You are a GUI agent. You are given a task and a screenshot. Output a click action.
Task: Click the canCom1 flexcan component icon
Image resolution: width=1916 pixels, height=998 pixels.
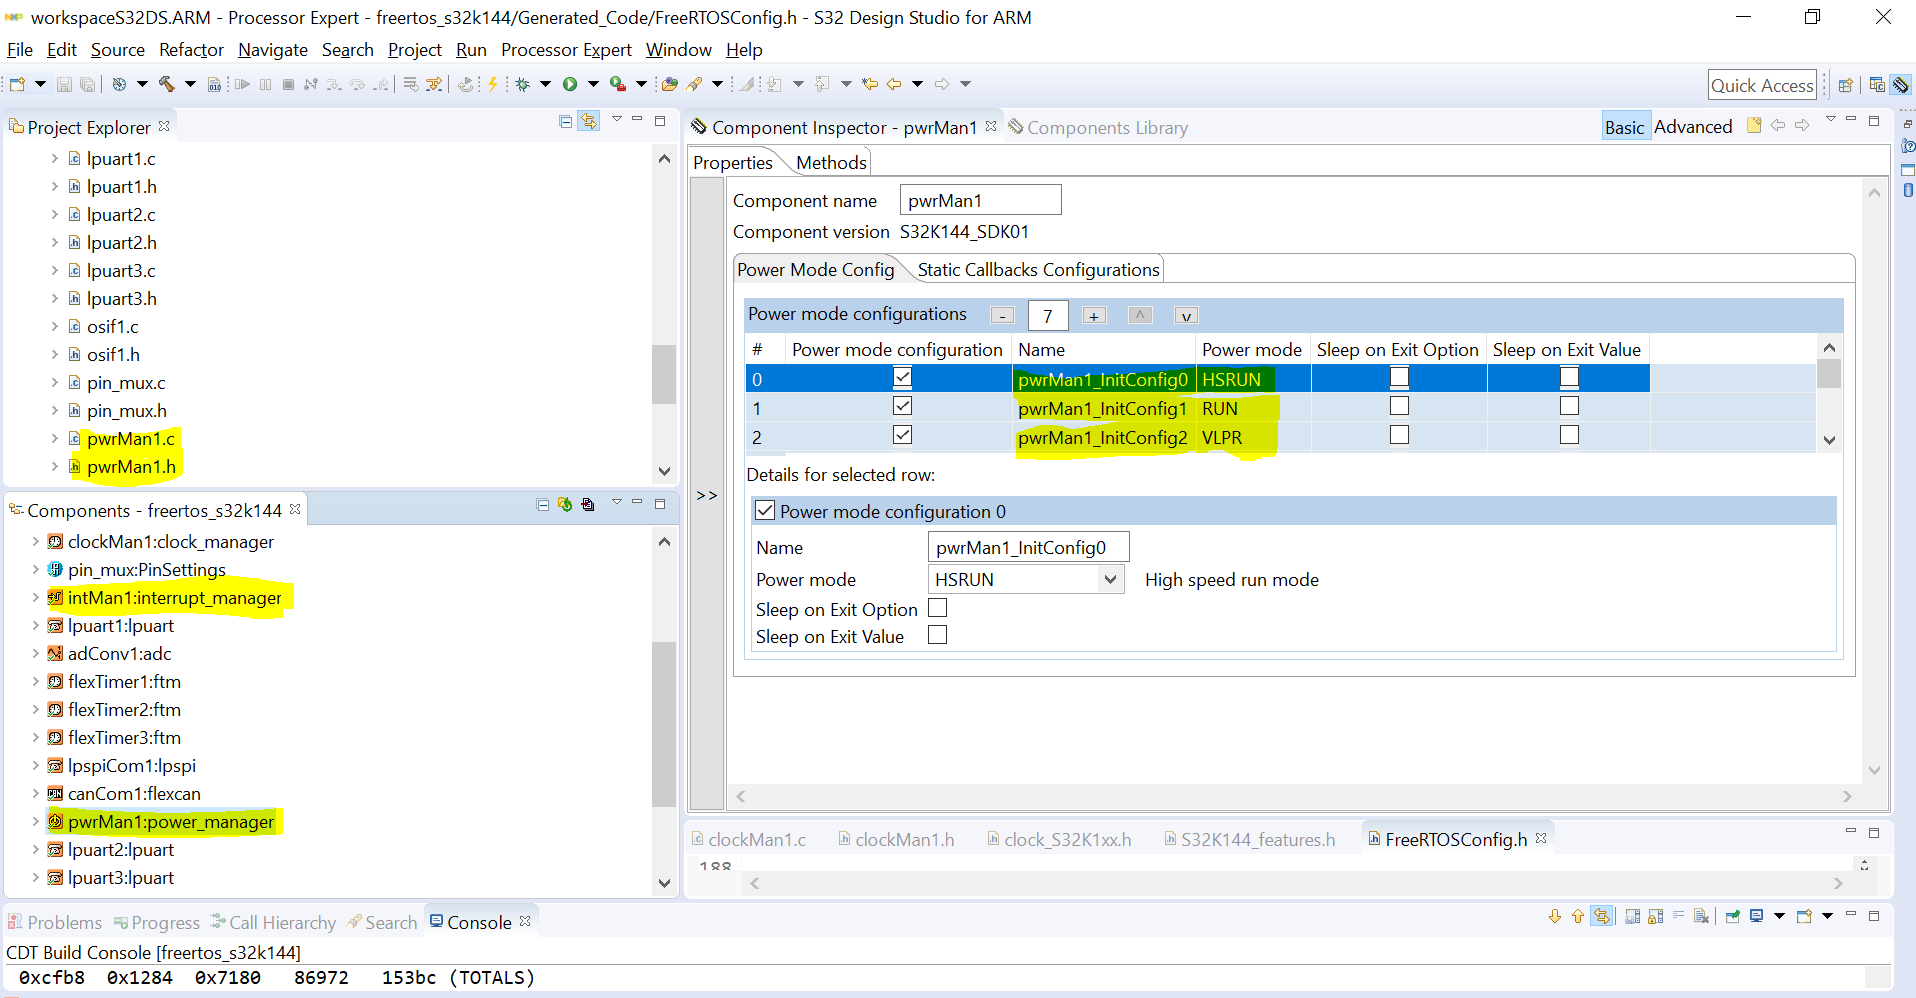56,794
